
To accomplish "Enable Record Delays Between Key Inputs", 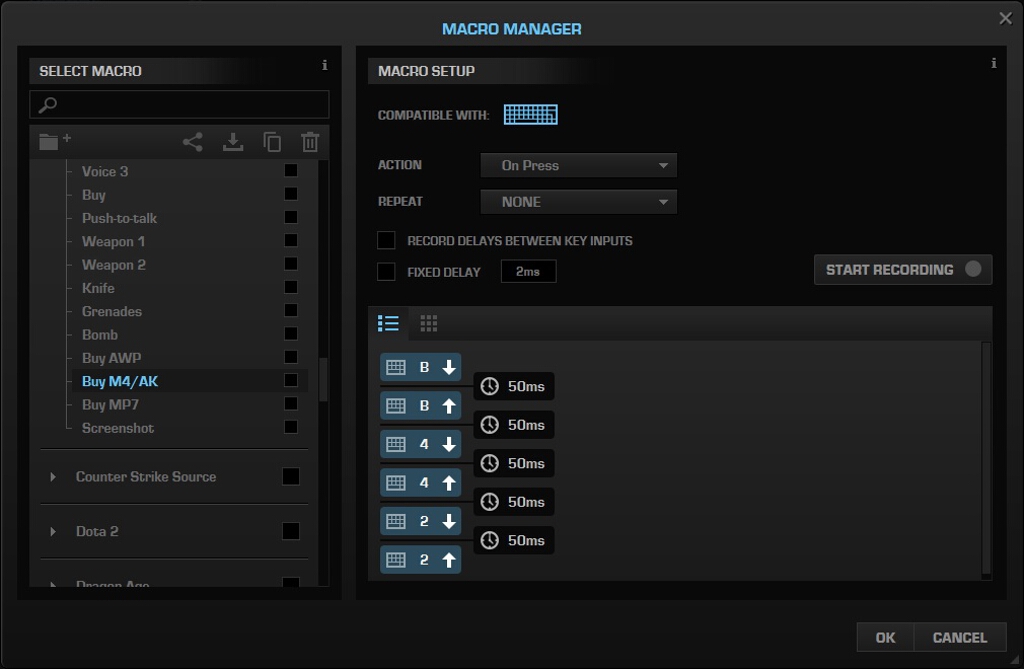I will coord(386,240).
